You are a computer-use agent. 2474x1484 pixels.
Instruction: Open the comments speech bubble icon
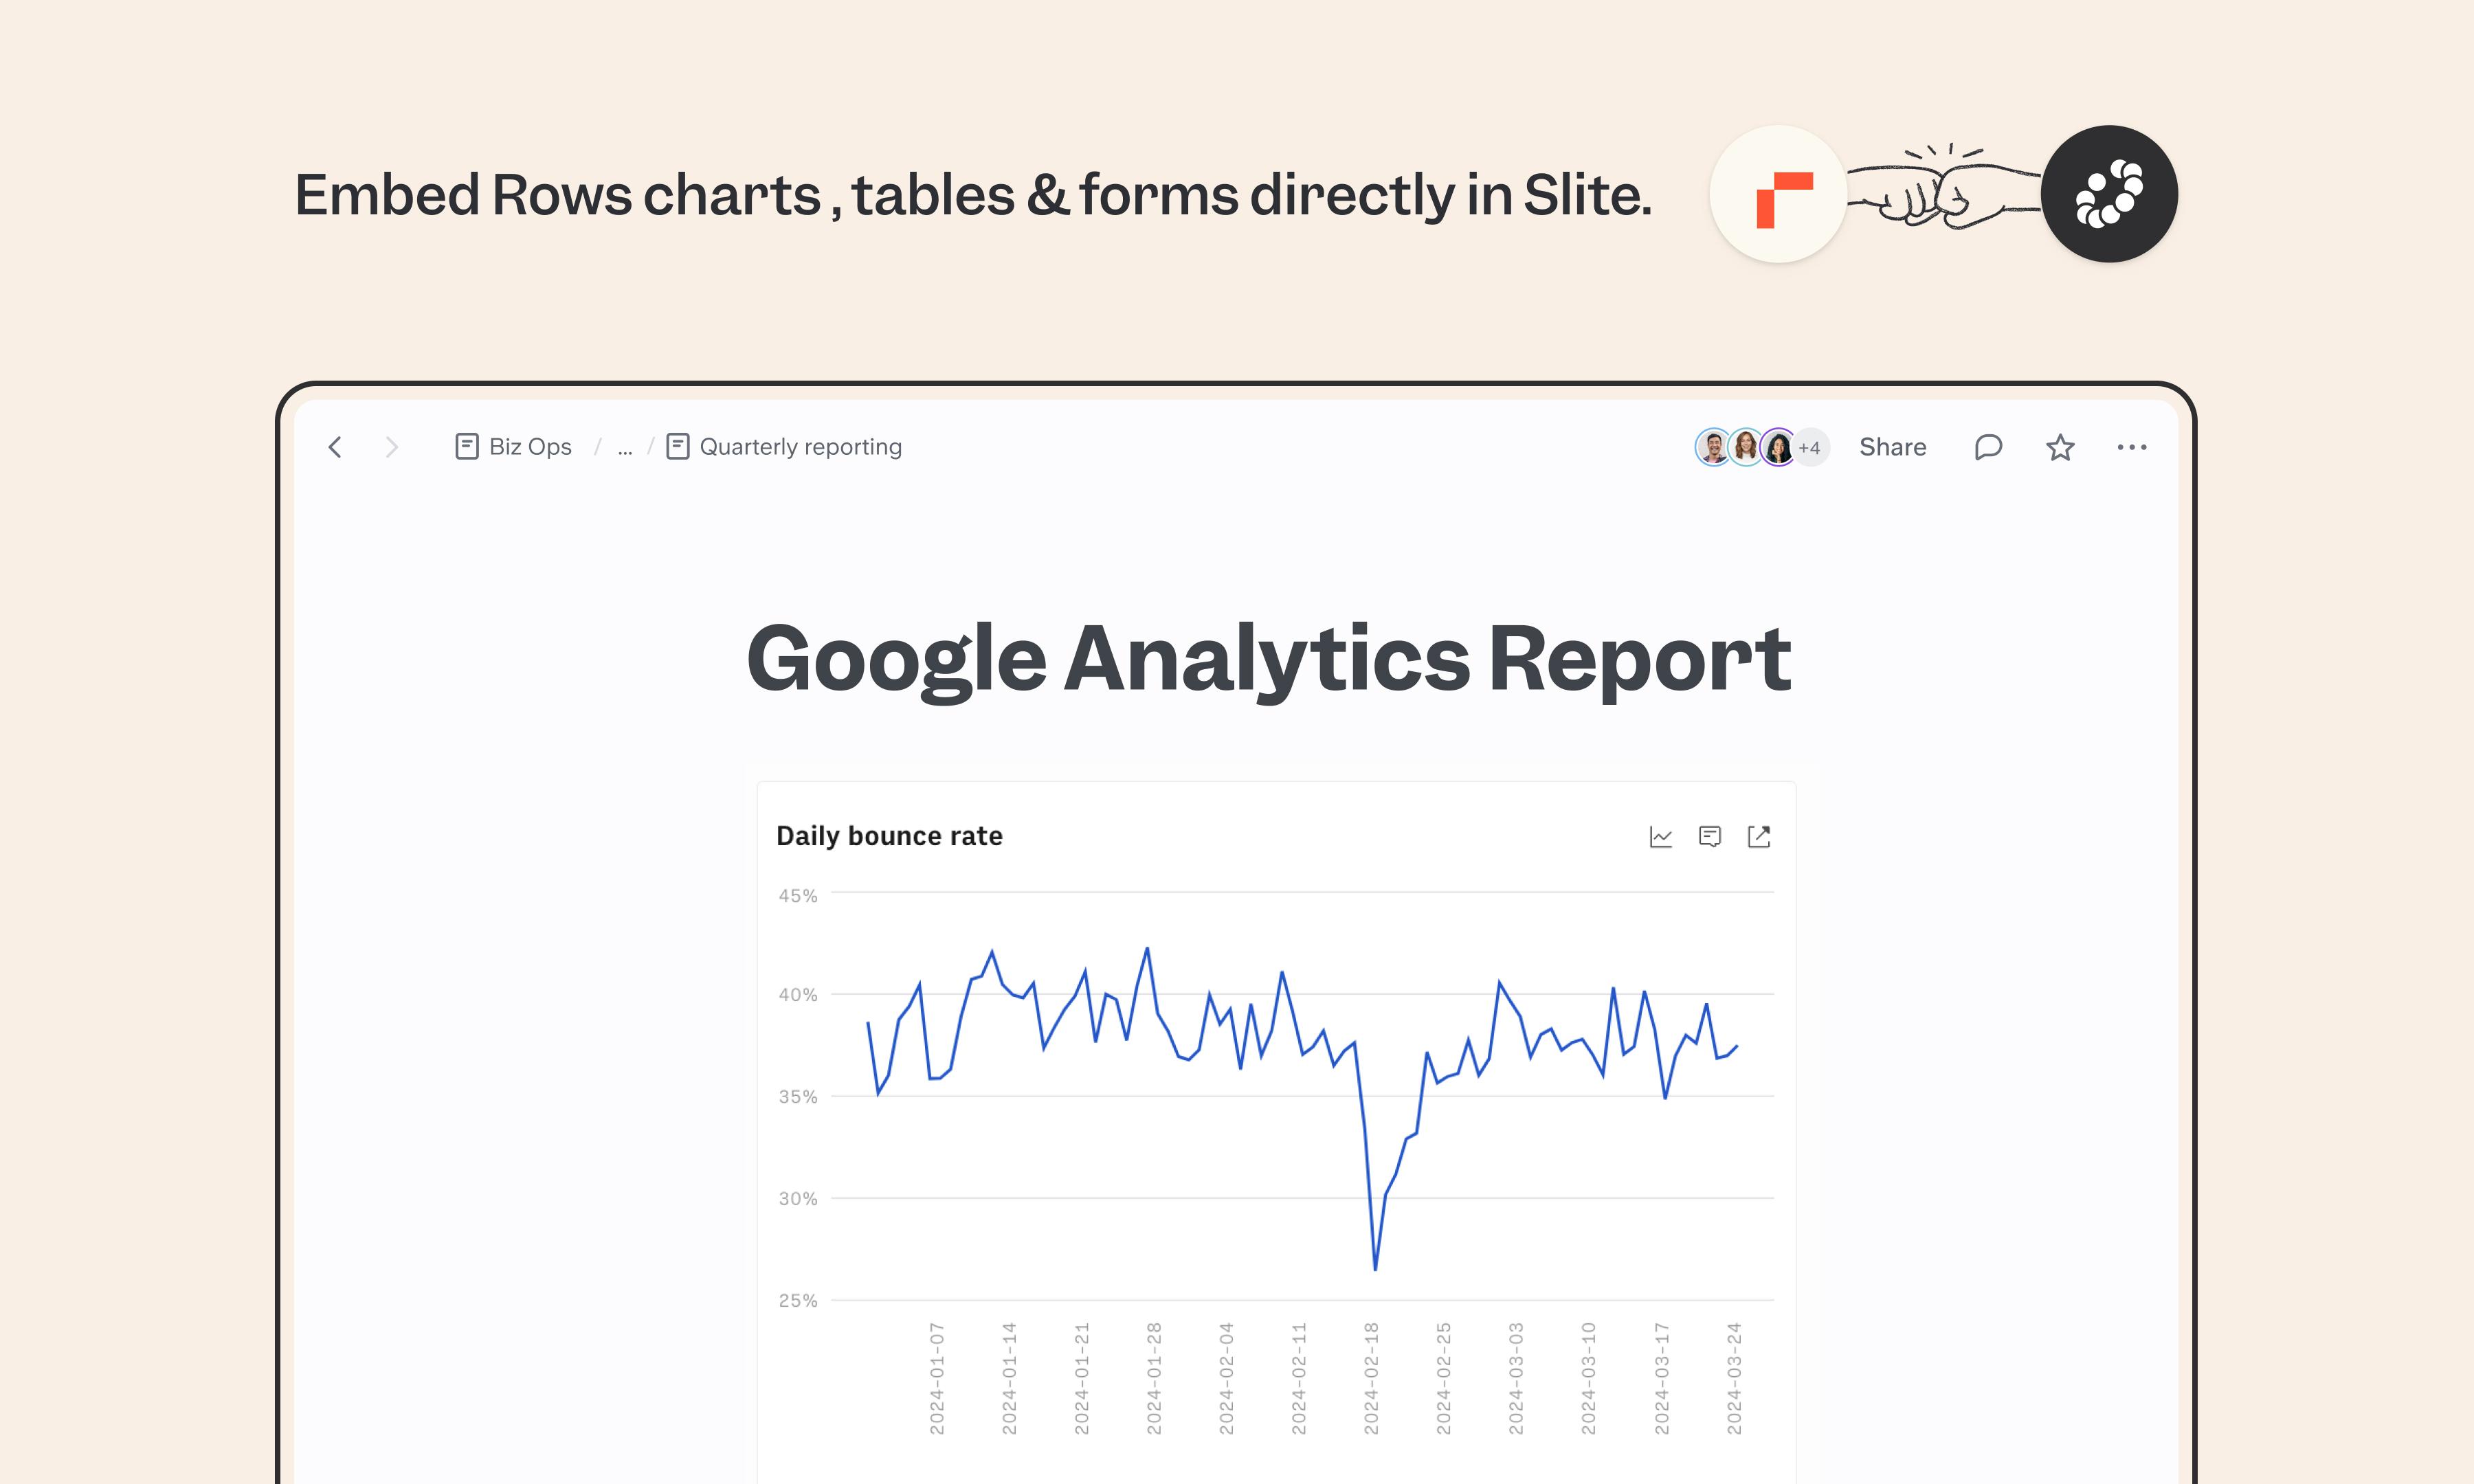pyautogui.click(x=1988, y=447)
